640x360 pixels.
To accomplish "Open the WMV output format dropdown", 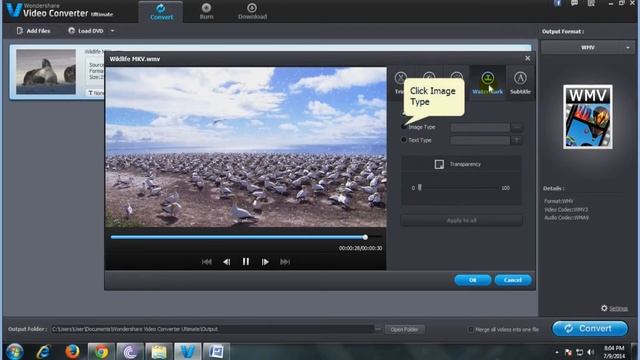I will [x=588, y=48].
